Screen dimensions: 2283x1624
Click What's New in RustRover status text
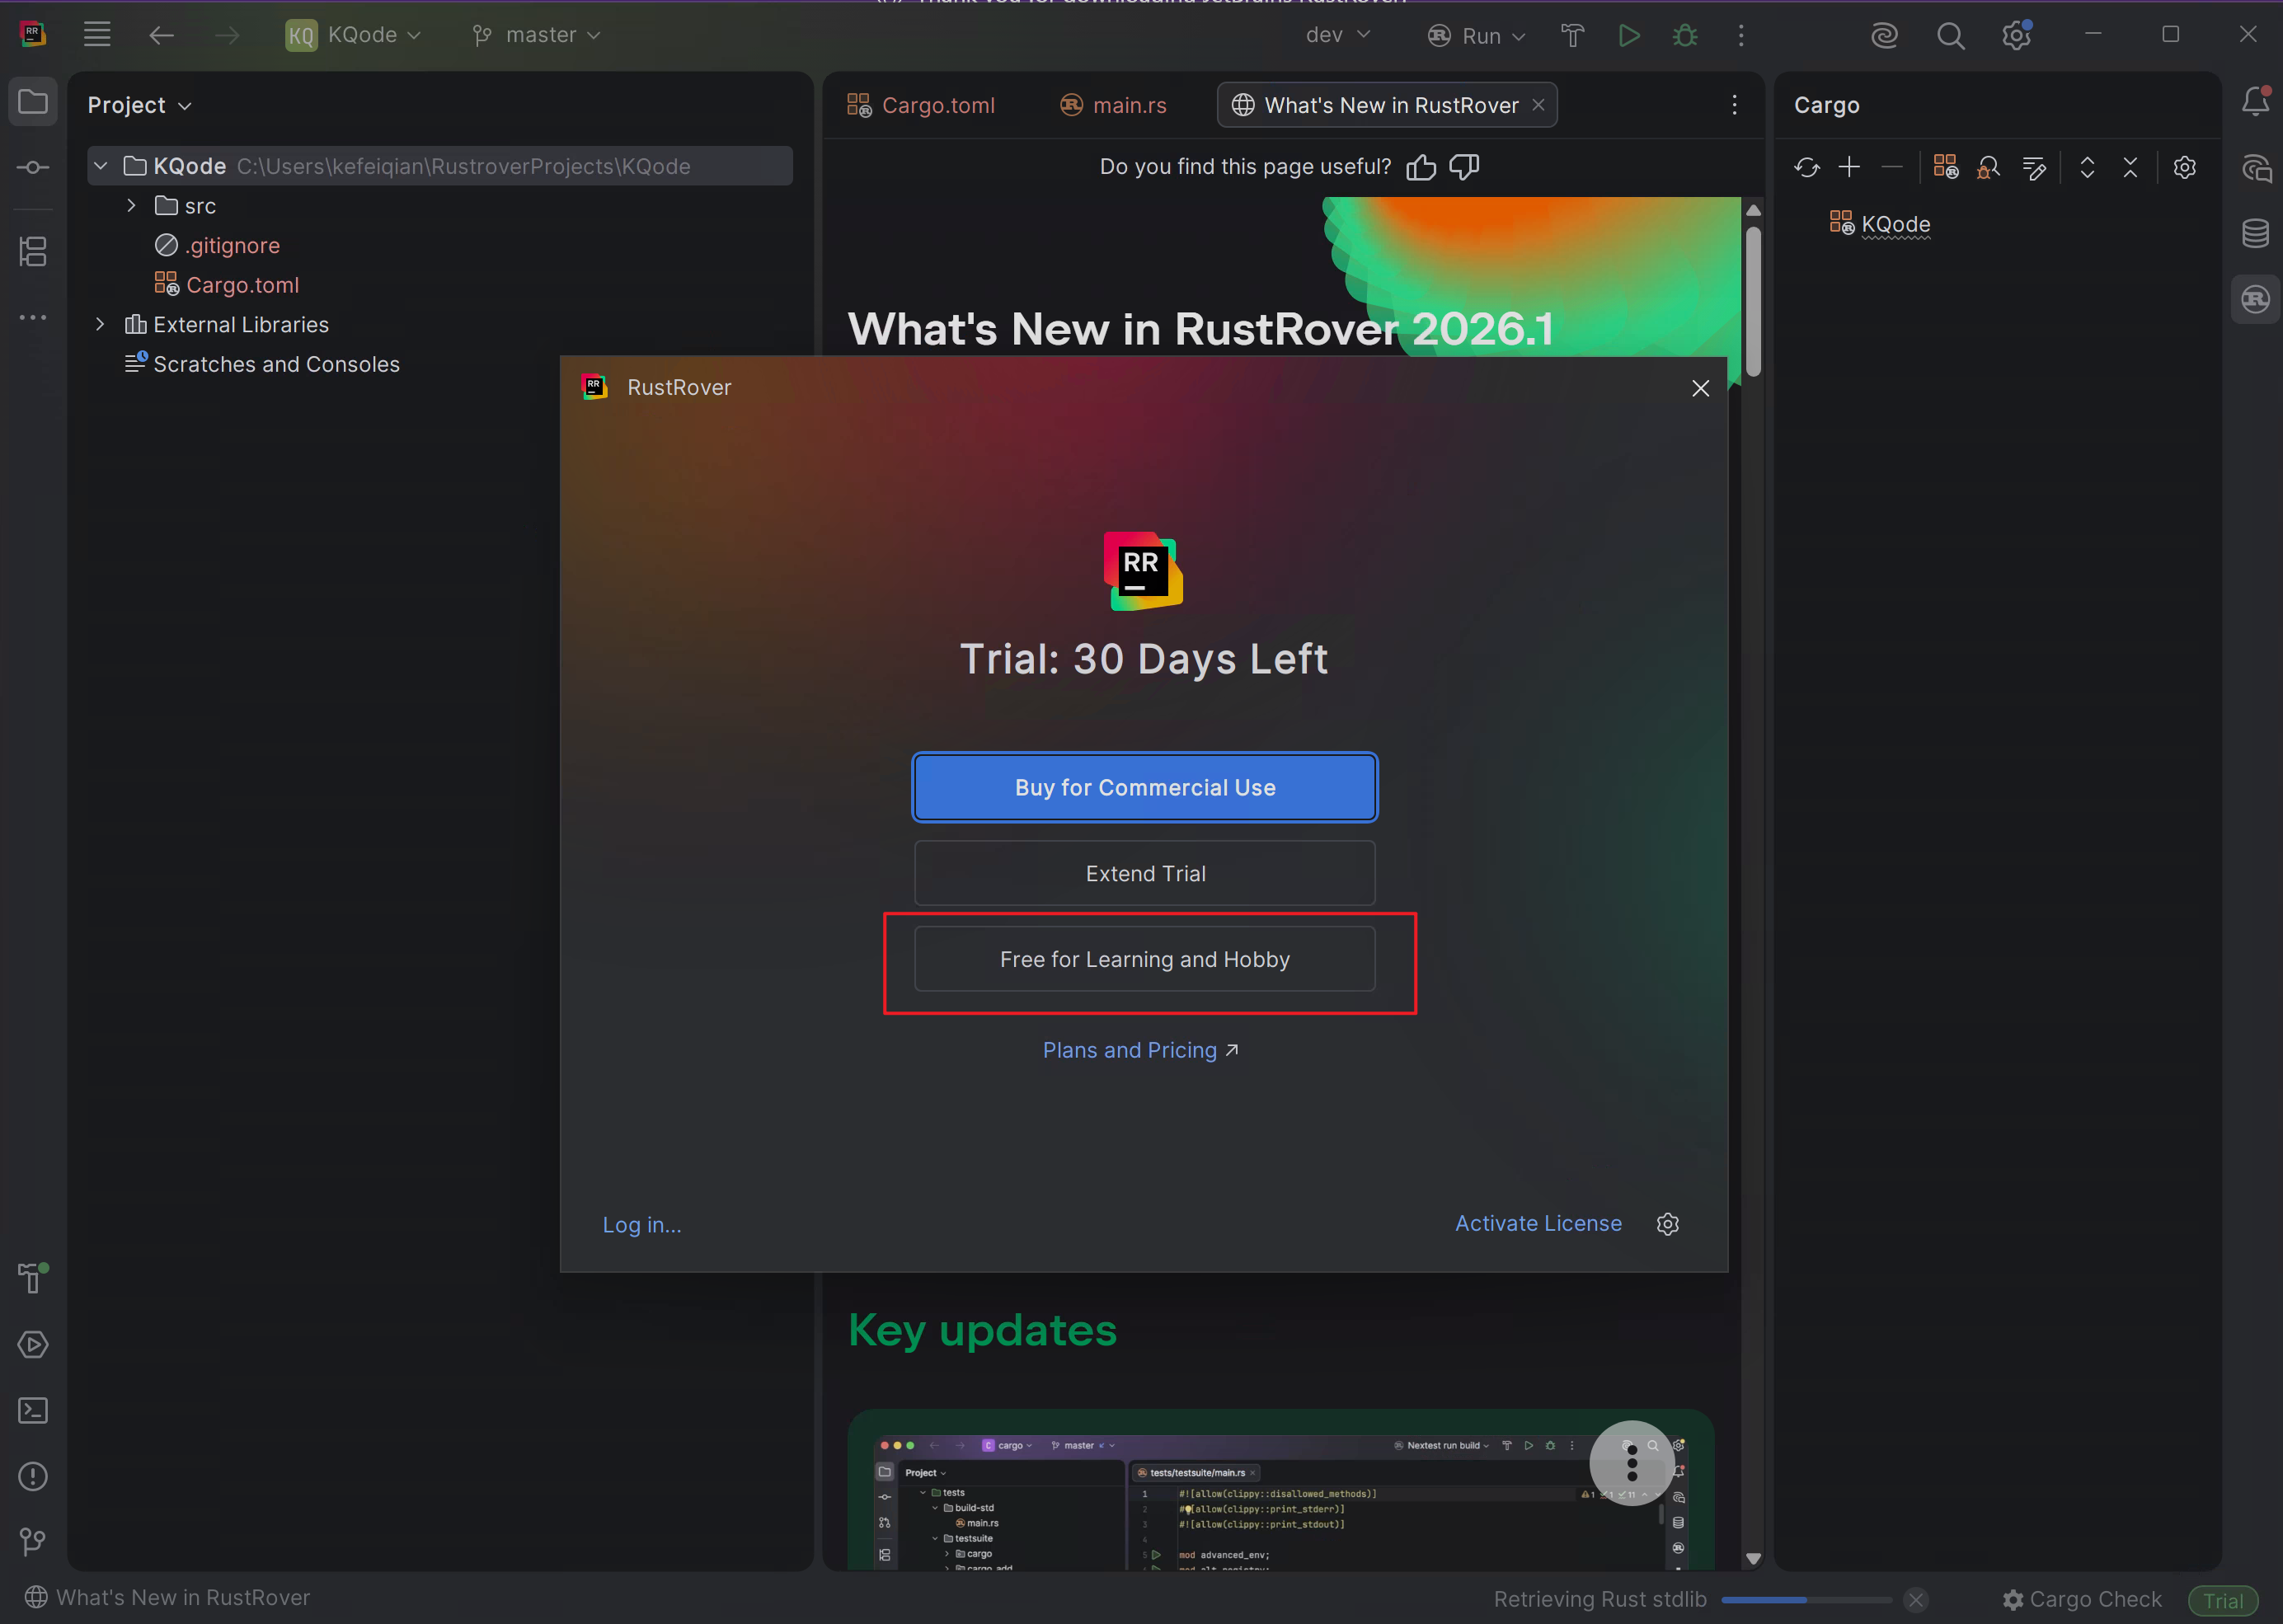click(x=183, y=1597)
